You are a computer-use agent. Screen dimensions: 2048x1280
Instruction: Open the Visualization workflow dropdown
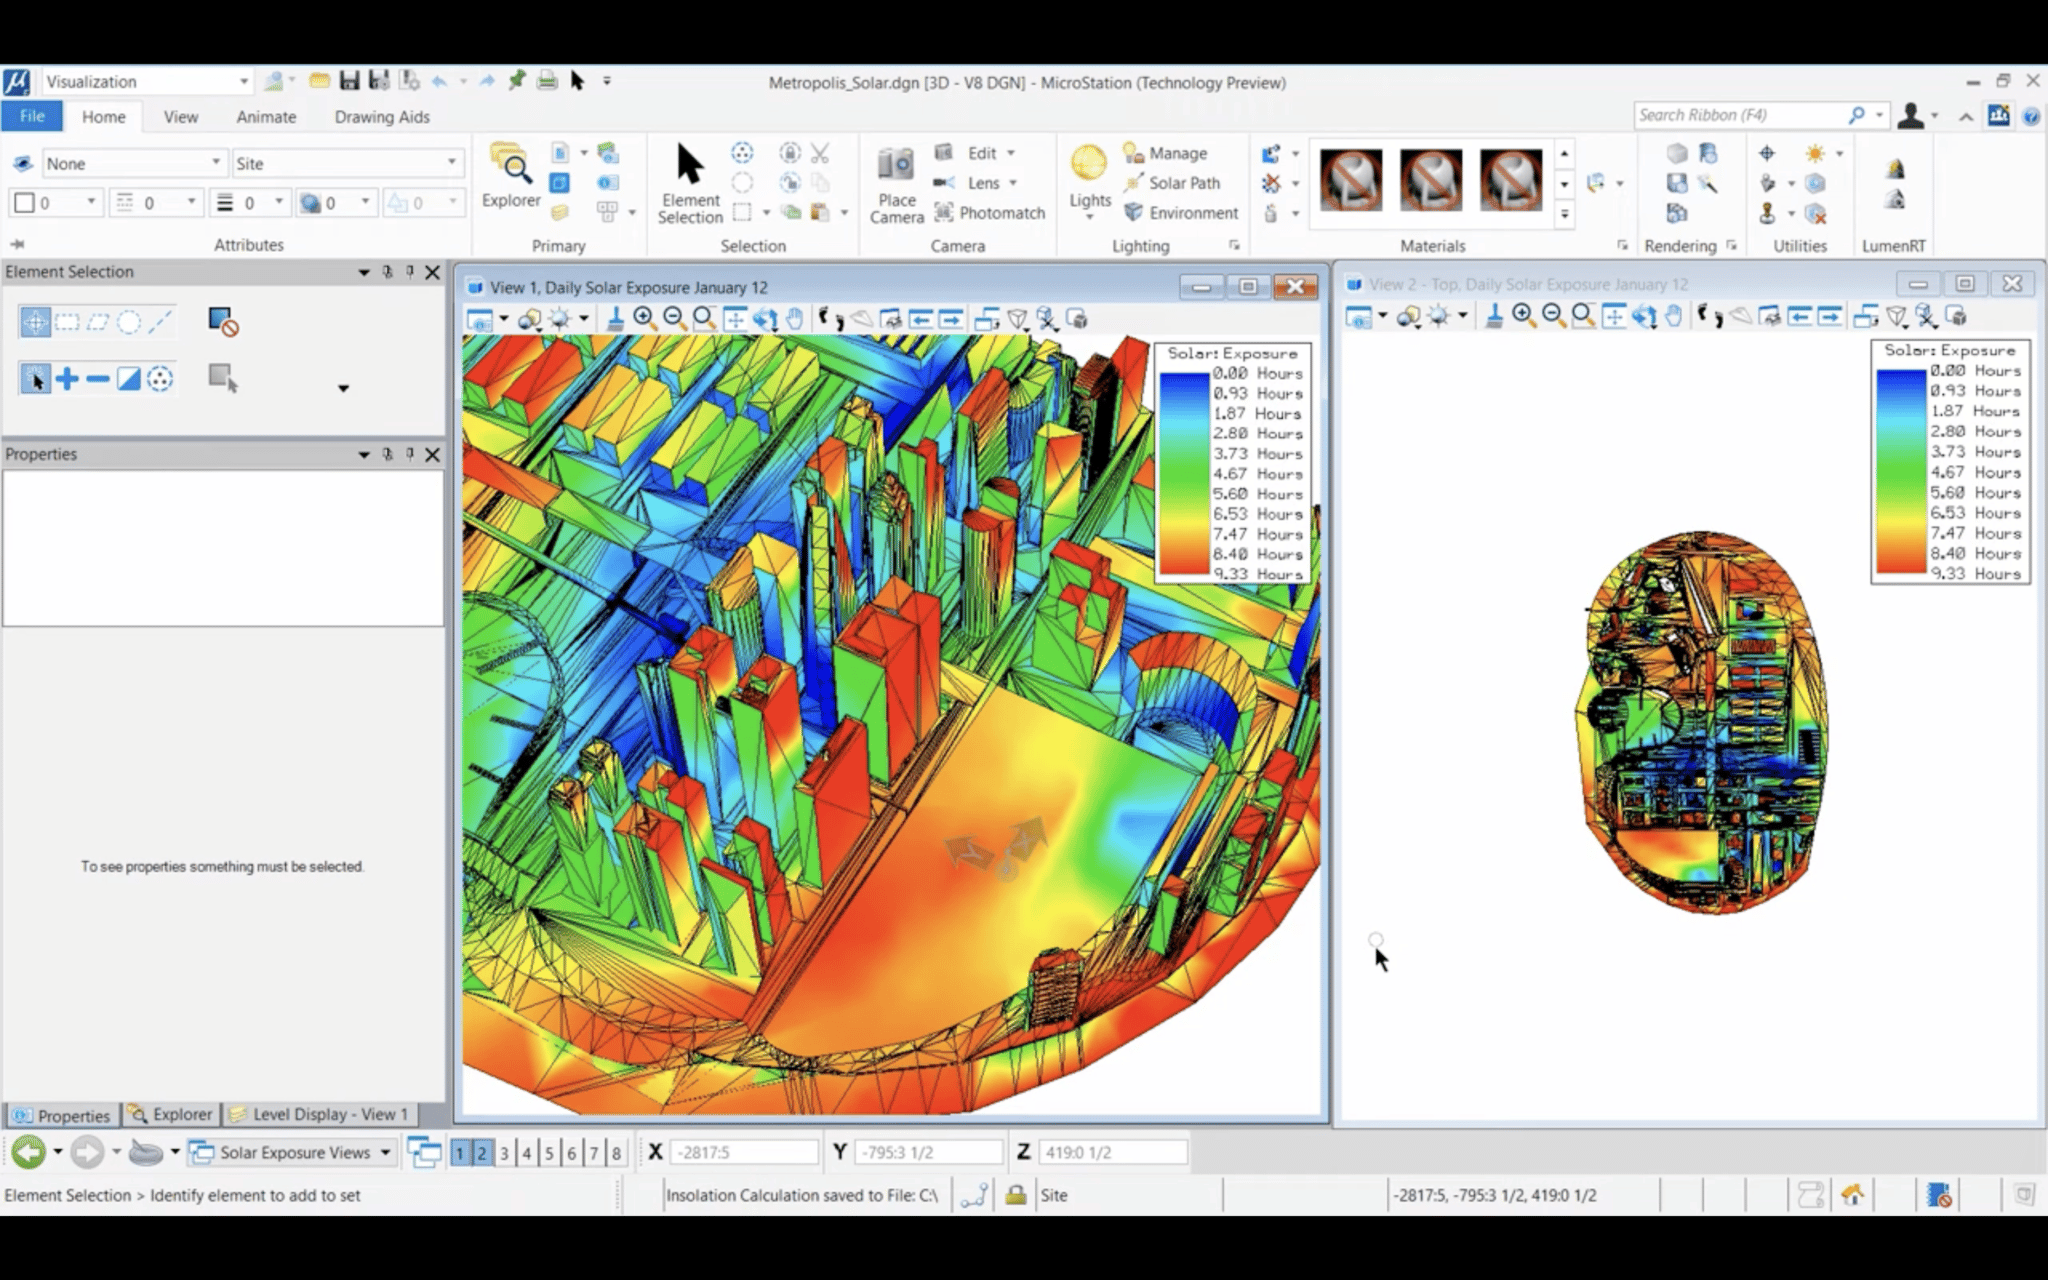point(243,82)
